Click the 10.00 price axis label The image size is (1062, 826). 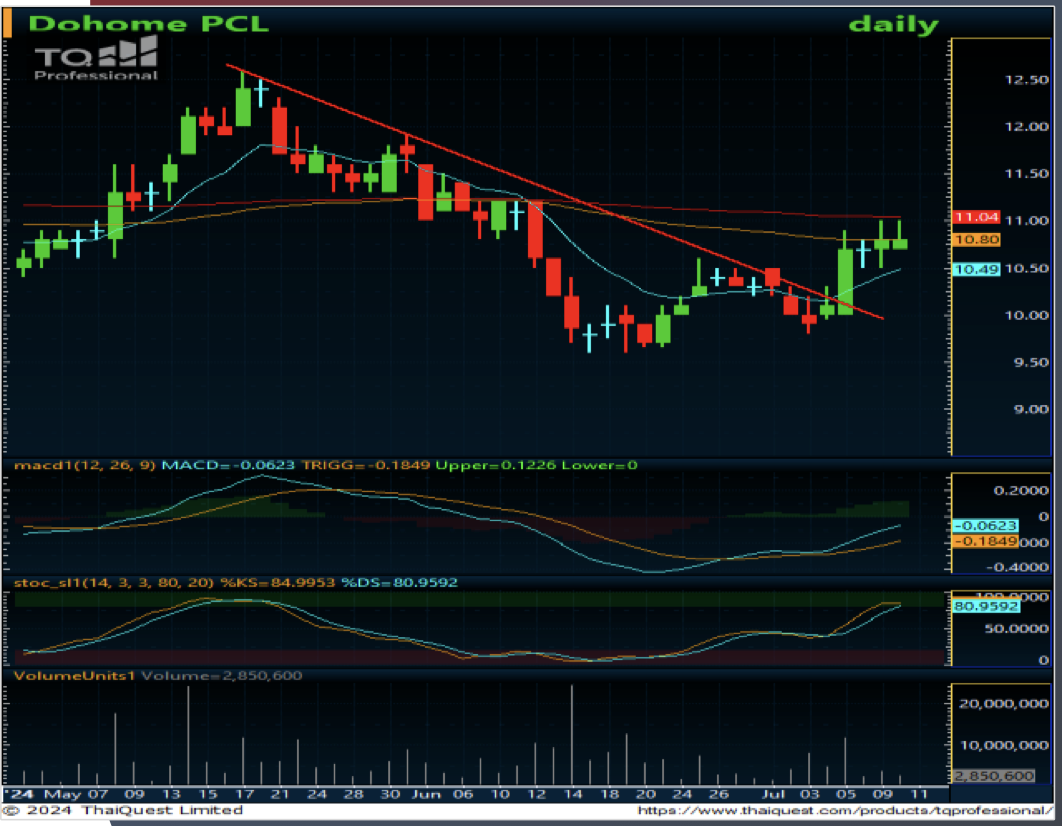1027,316
